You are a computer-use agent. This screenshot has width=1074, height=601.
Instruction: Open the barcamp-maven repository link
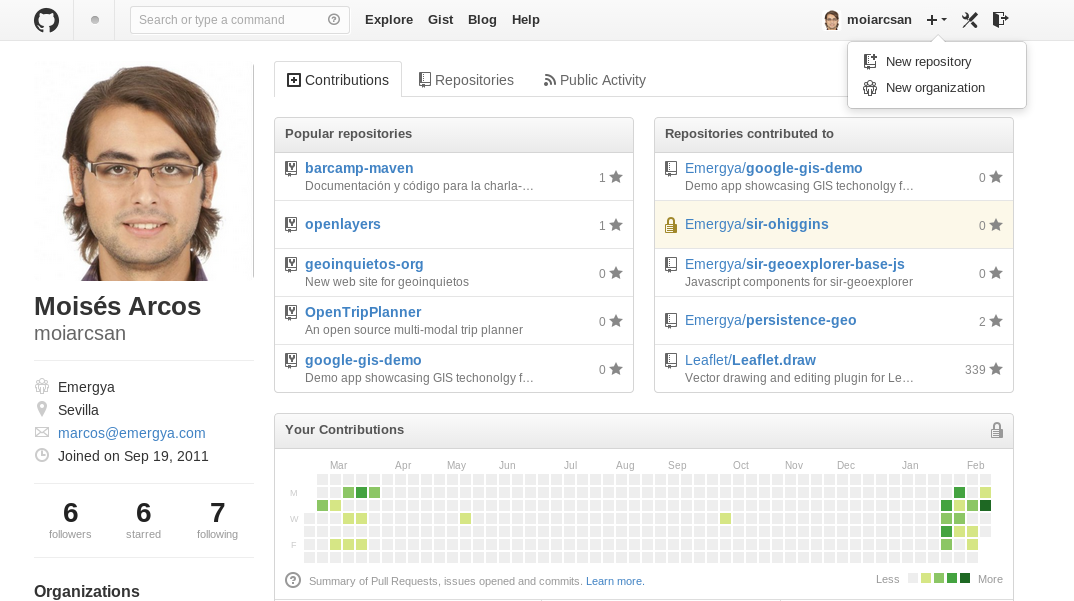359,168
